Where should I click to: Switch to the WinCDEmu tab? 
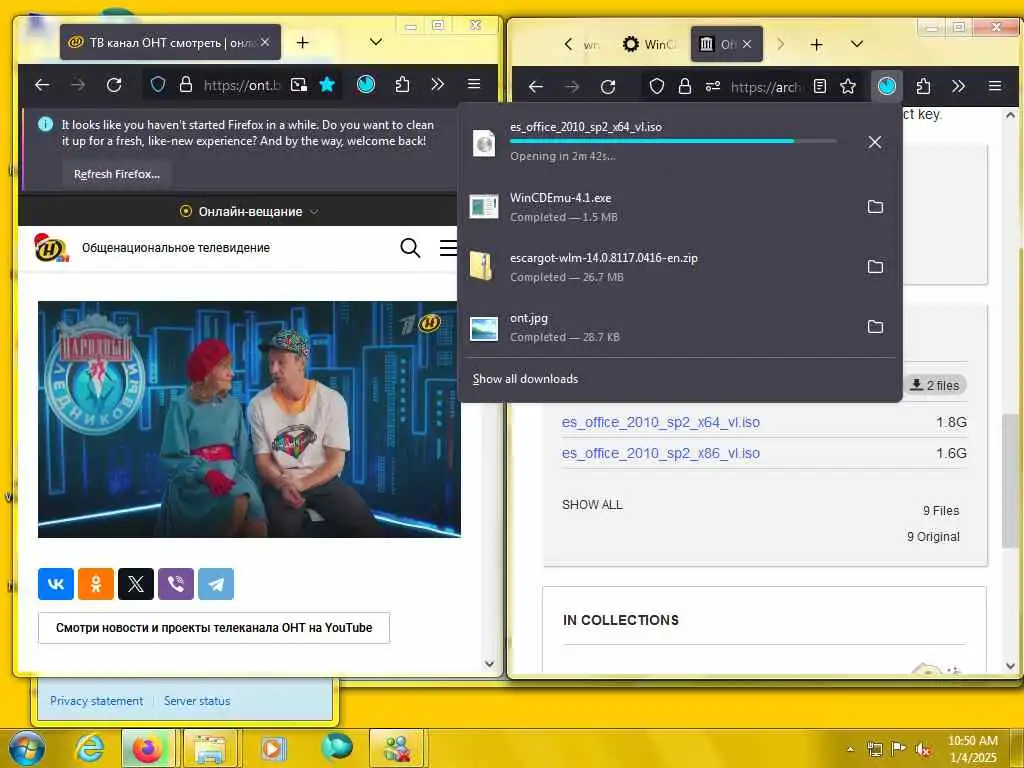click(650, 44)
